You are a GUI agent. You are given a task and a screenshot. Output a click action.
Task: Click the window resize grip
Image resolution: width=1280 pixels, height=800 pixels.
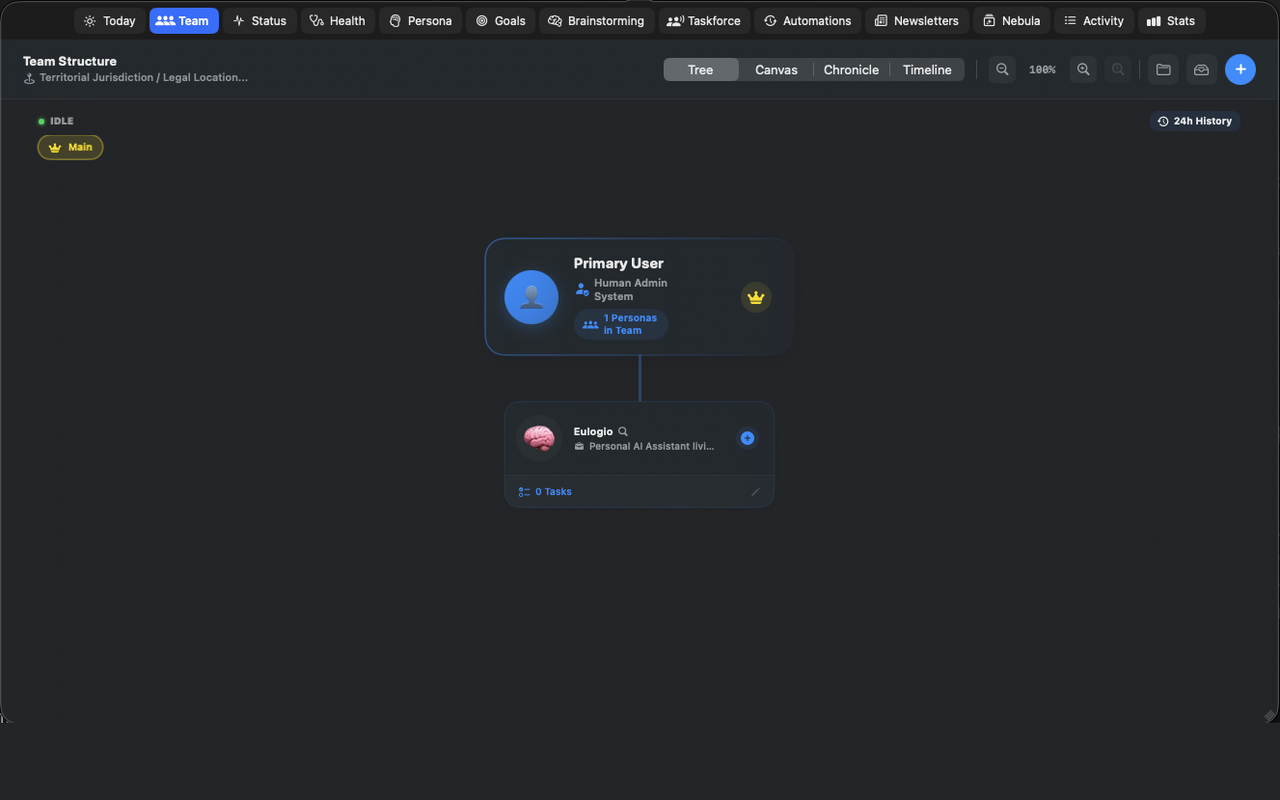click(1270, 715)
